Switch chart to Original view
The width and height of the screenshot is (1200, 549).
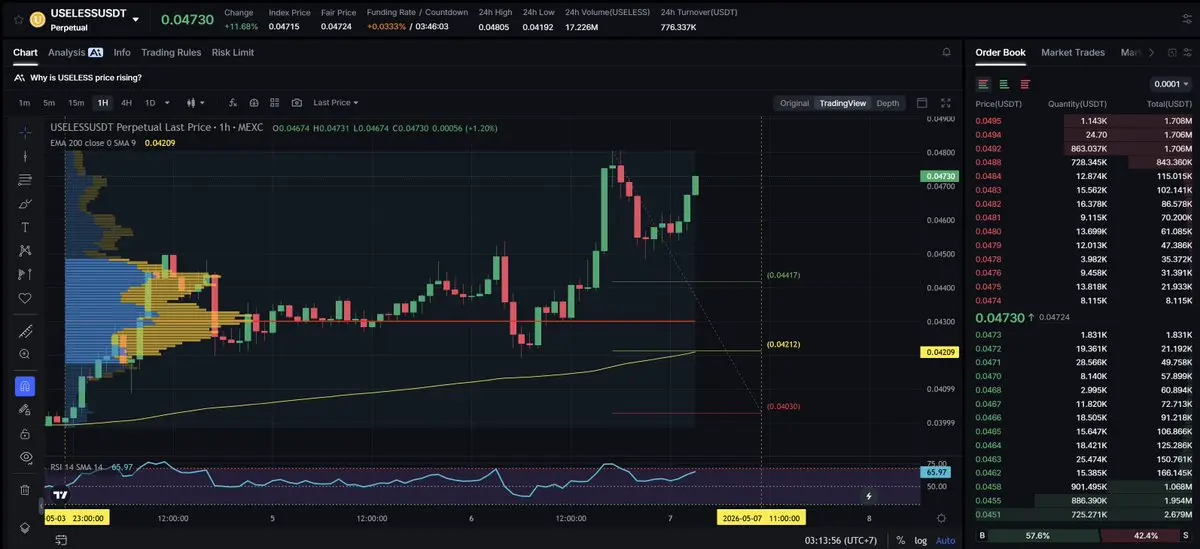coord(794,103)
